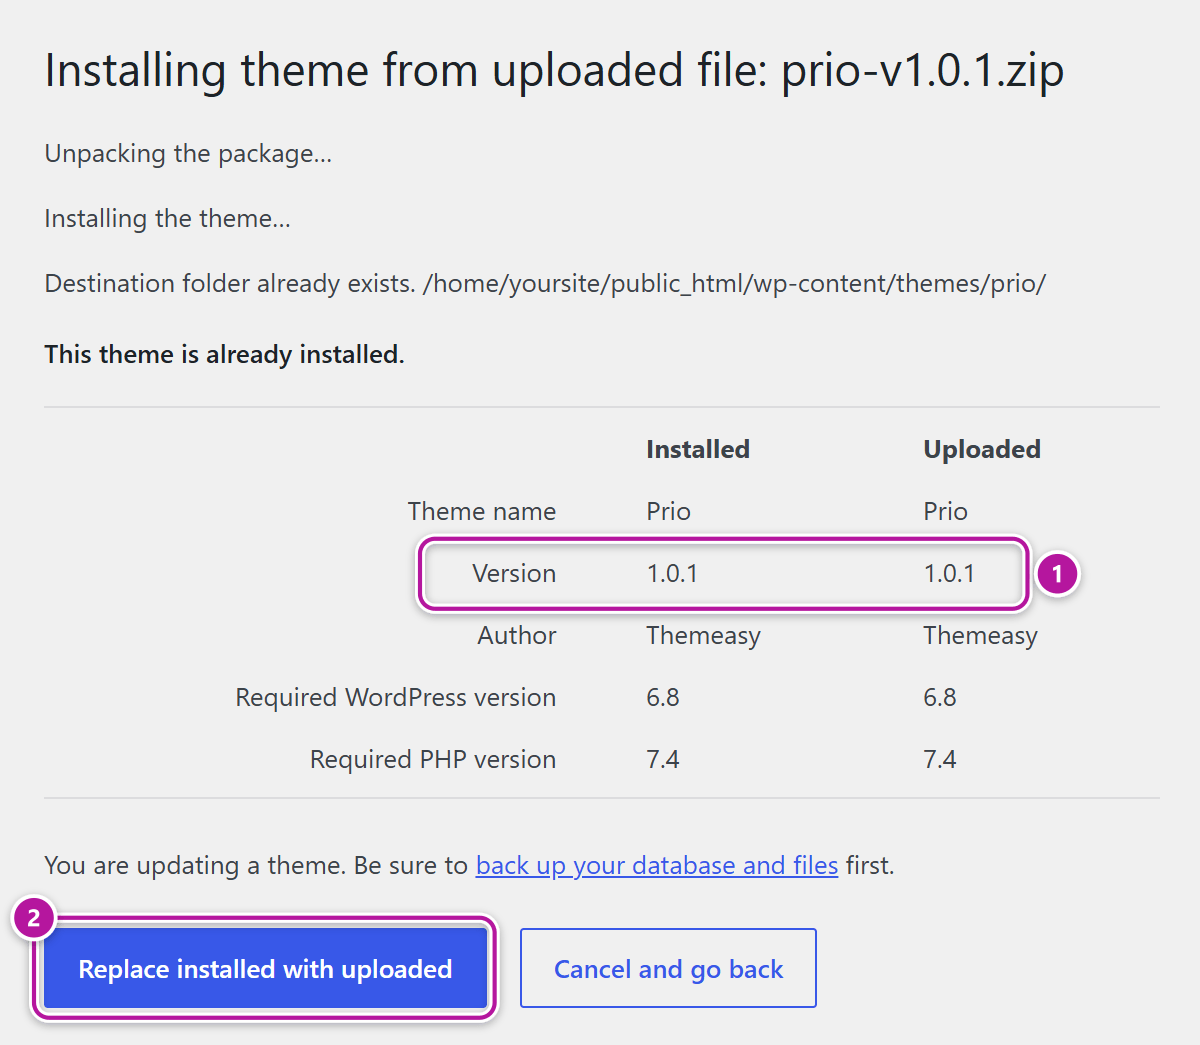Image resolution: width=1200 pixels, height=1045 pixels.
Task: Click uploaded PHP version '7.4'
Action: pos(940,759)
